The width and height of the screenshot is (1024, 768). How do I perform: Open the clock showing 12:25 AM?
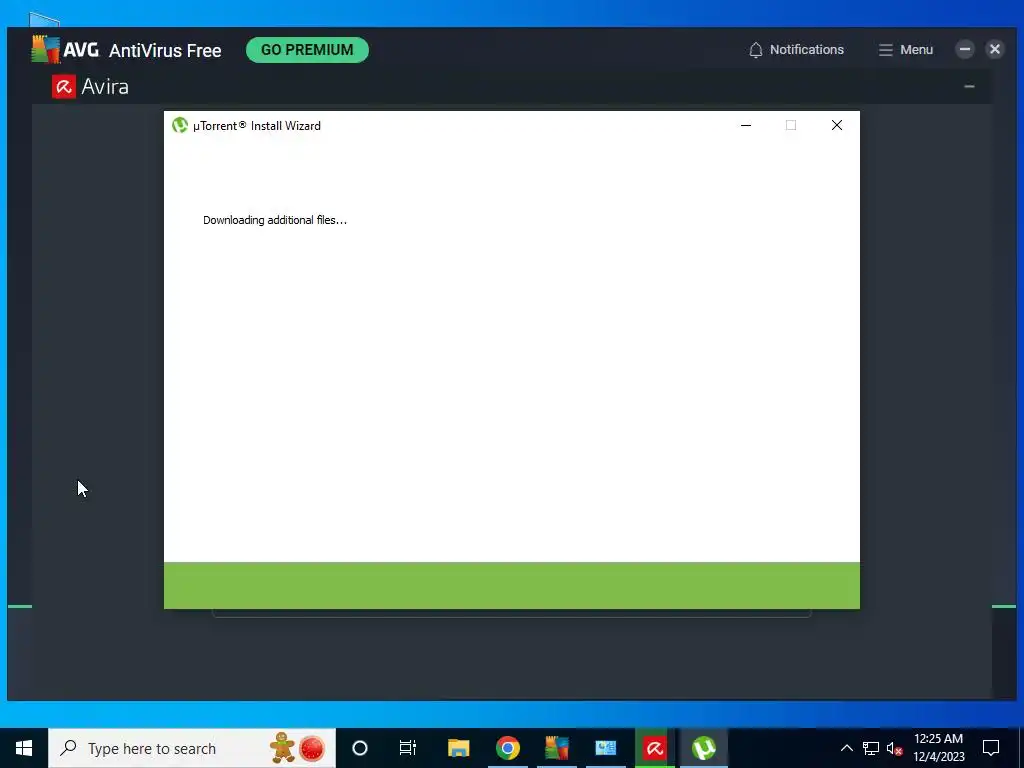tap(938, 748)
